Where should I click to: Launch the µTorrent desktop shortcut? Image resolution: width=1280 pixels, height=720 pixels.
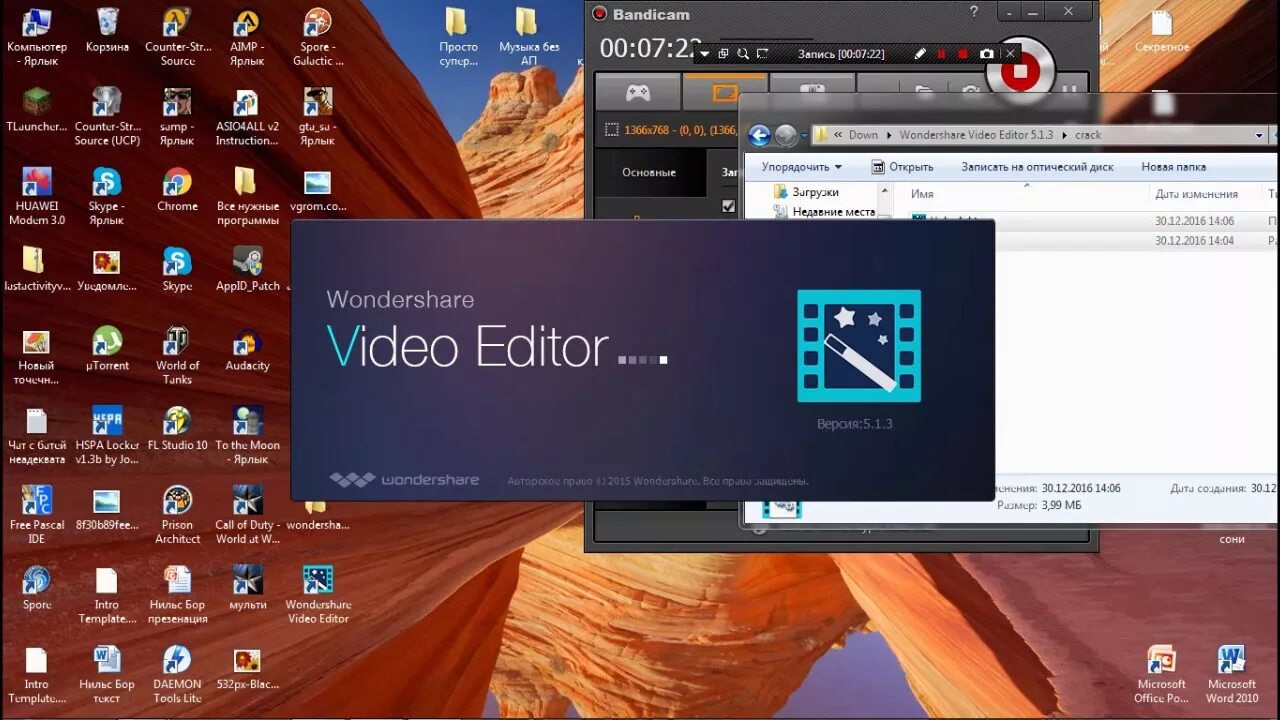coord(107,348)
